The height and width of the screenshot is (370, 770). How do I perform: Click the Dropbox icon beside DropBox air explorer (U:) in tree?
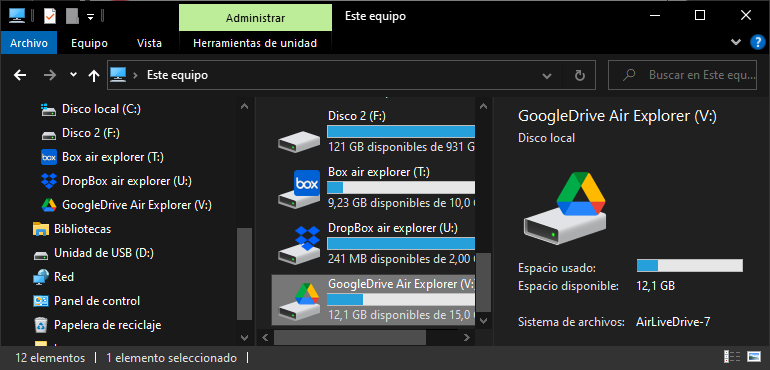[49, 181]
